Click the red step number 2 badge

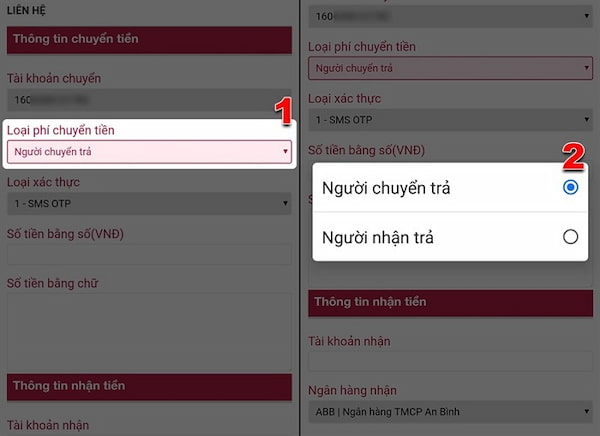pyautogui.click(x=572, y=155)
